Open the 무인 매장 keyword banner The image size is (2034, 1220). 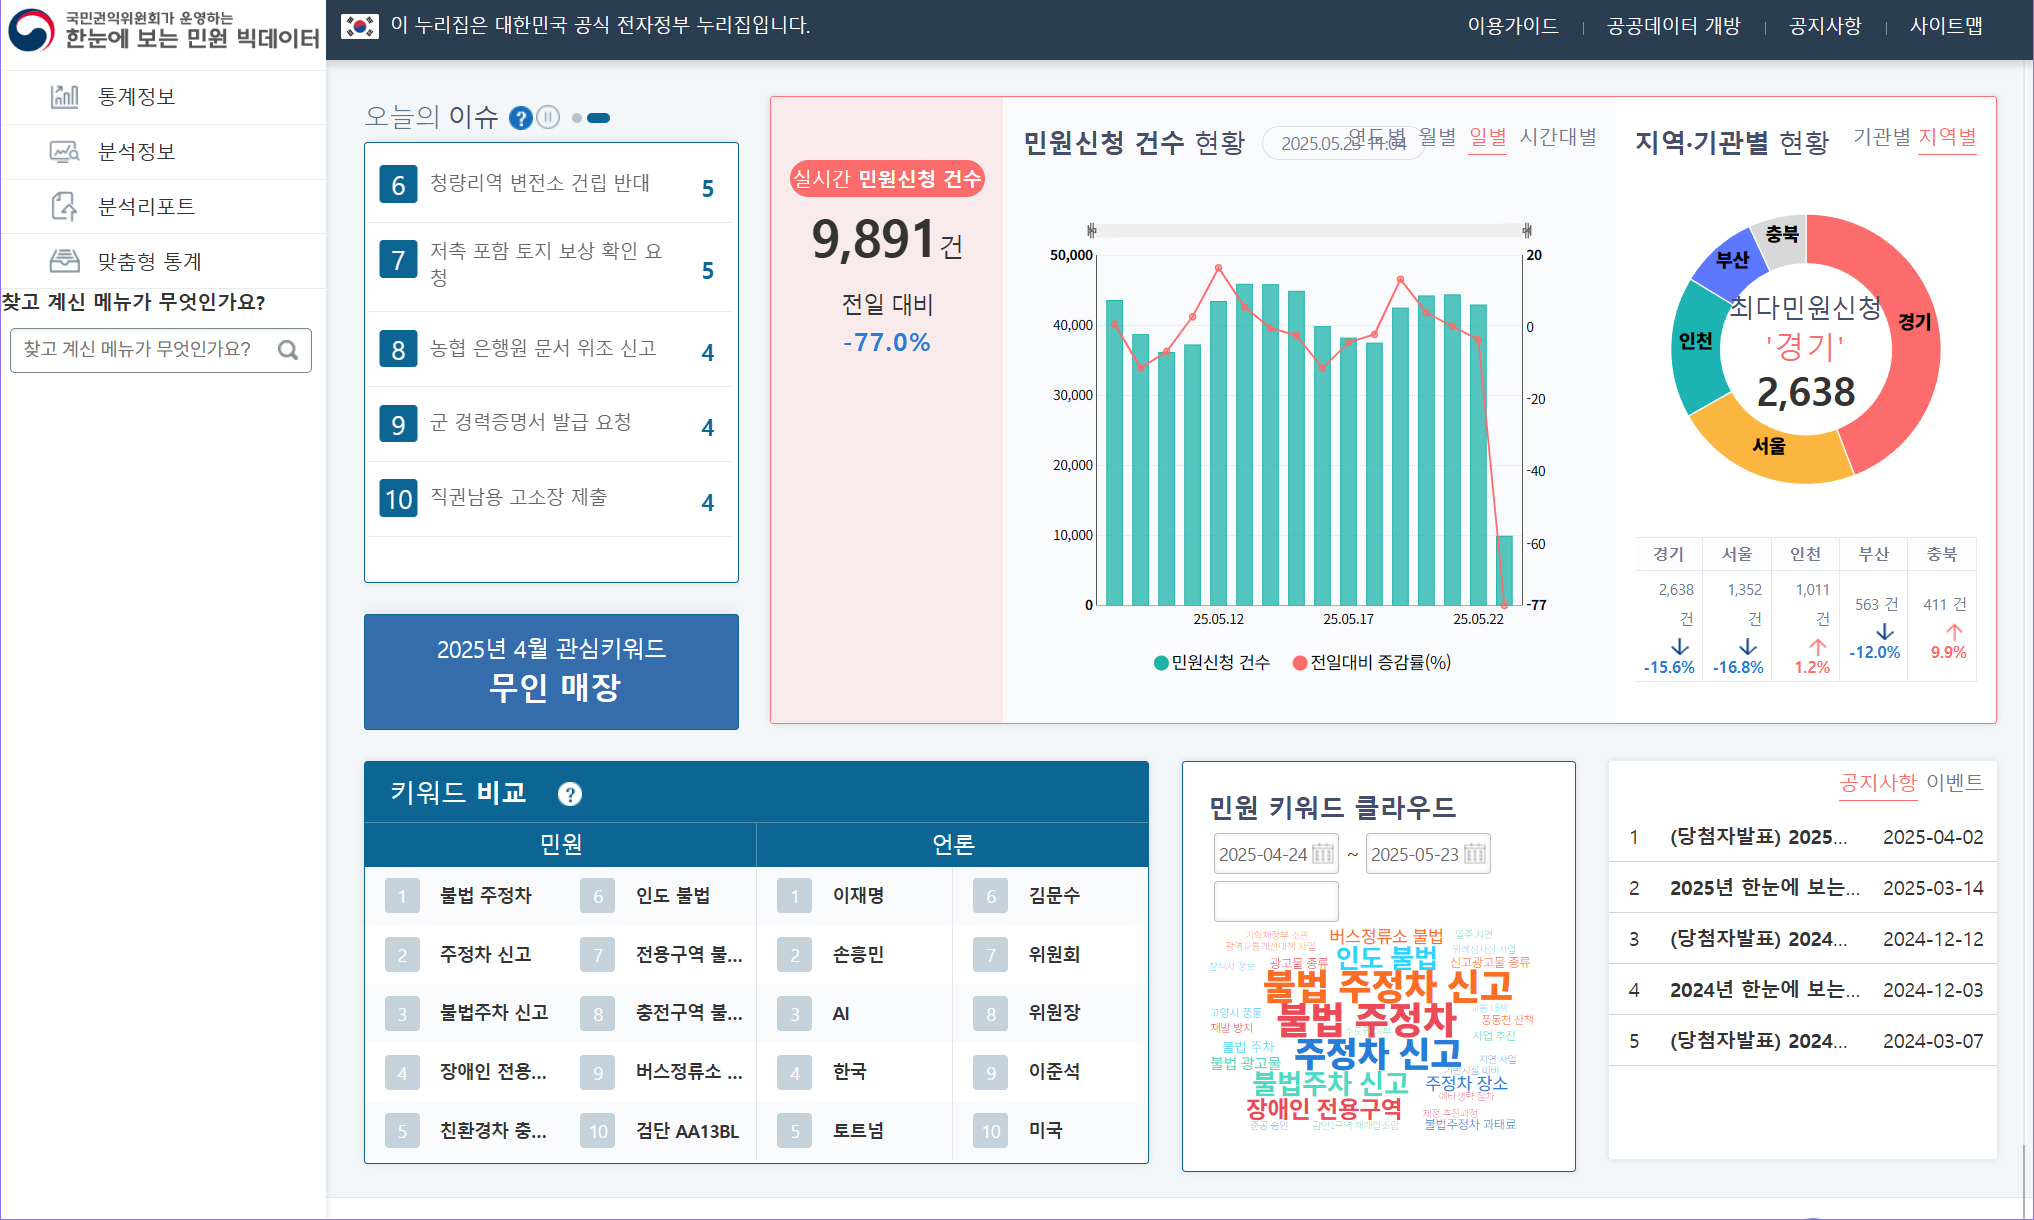[x=551, y=672]
